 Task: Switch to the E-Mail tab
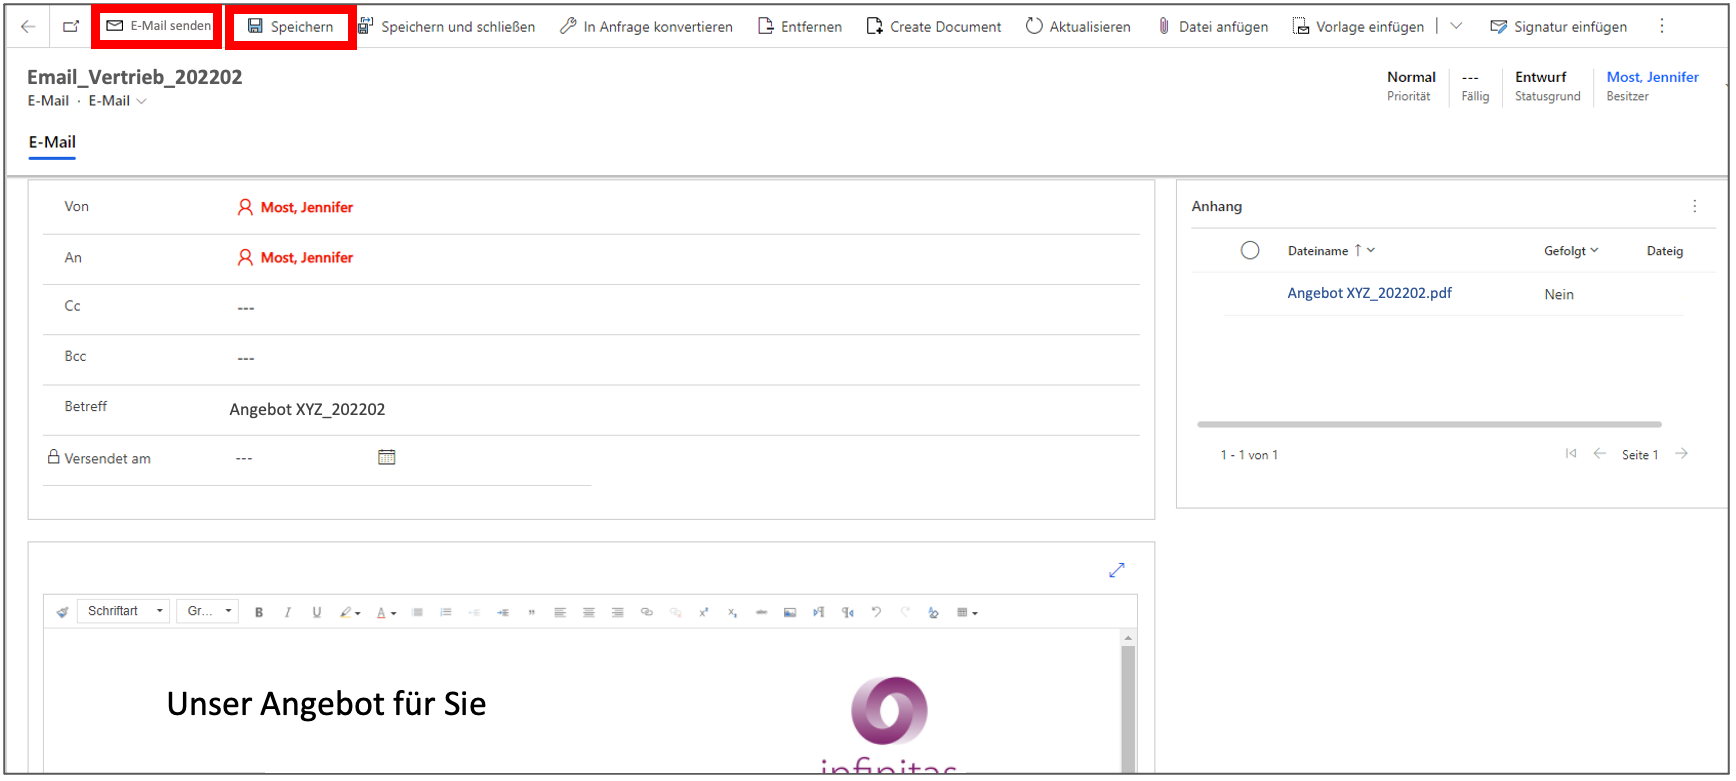pos(52,142)
